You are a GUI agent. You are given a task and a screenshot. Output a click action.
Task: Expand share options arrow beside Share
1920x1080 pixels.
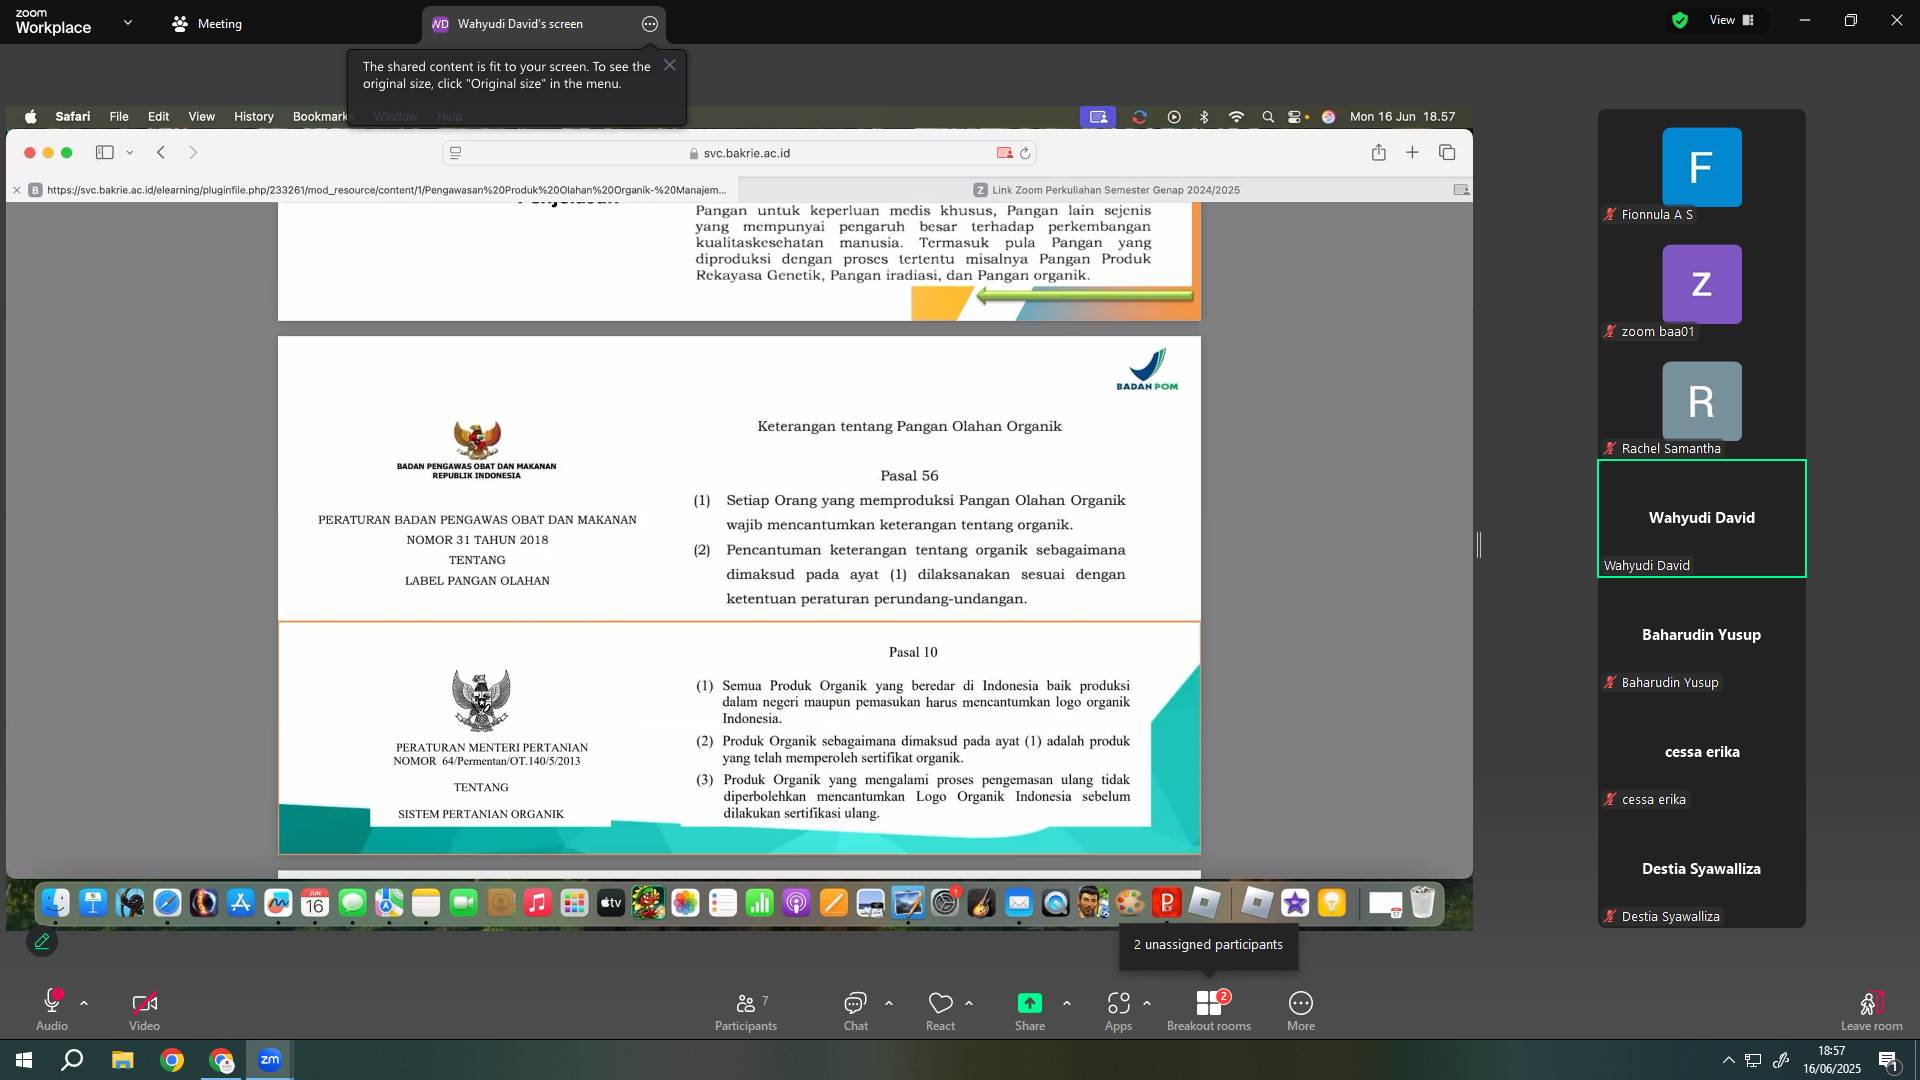click(1067, 1003)
